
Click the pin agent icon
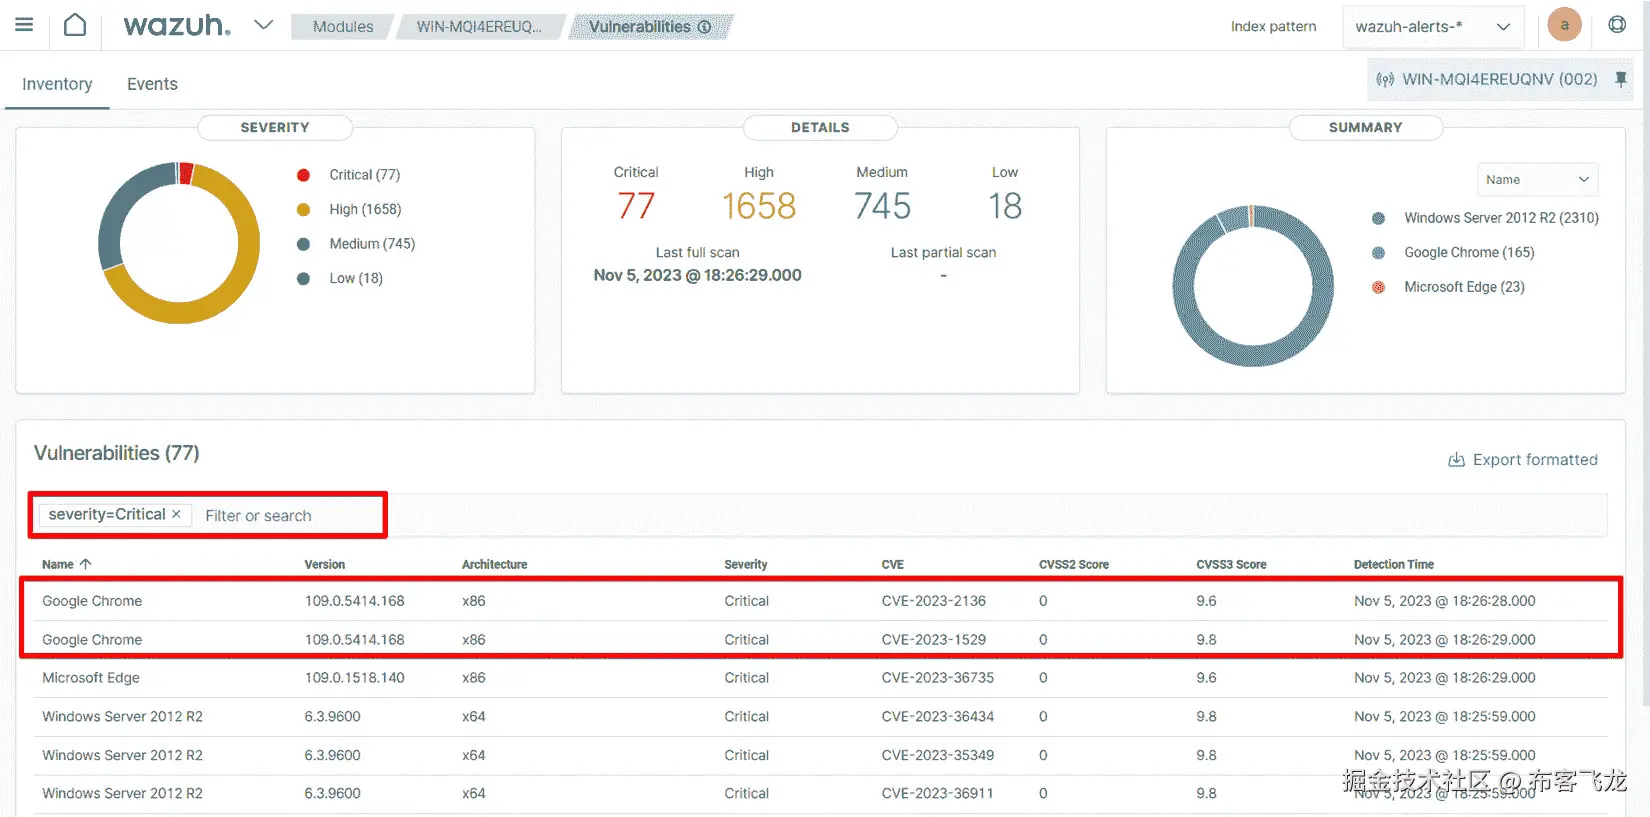coord(1621,79)
